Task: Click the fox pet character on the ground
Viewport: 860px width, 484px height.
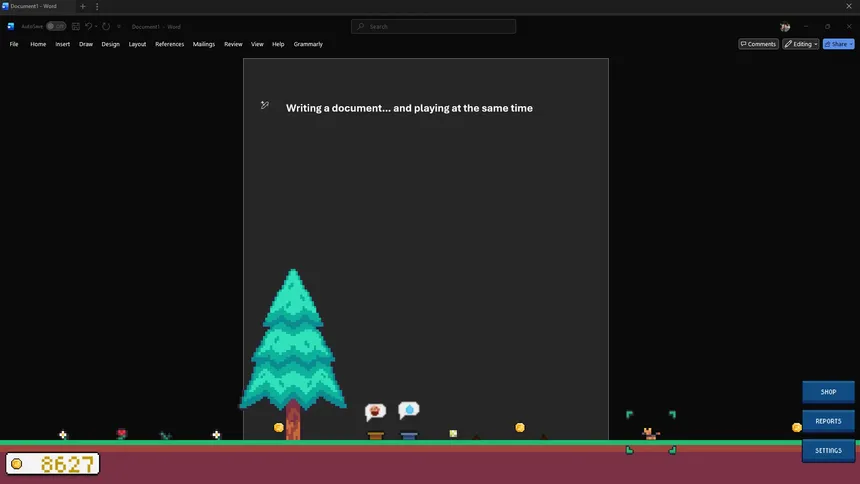Action: click(650, 433)
